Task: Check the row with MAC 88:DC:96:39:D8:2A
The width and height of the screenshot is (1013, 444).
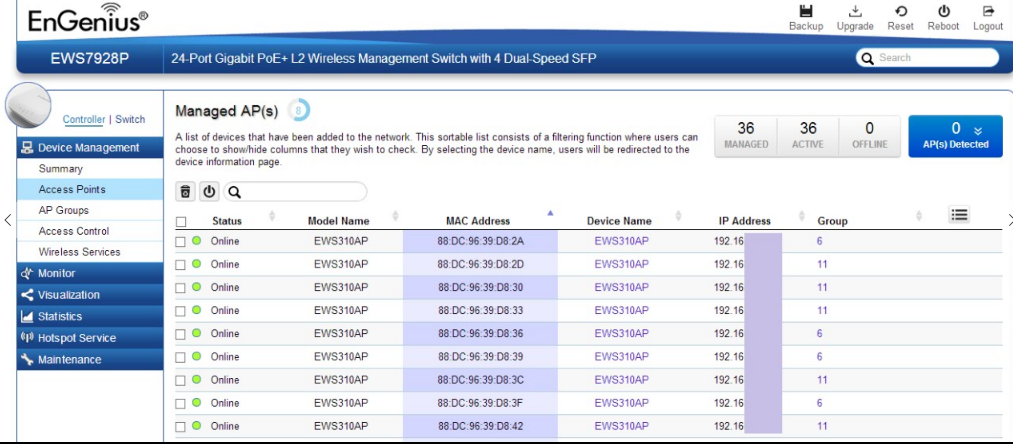Action: coord(181,242)
